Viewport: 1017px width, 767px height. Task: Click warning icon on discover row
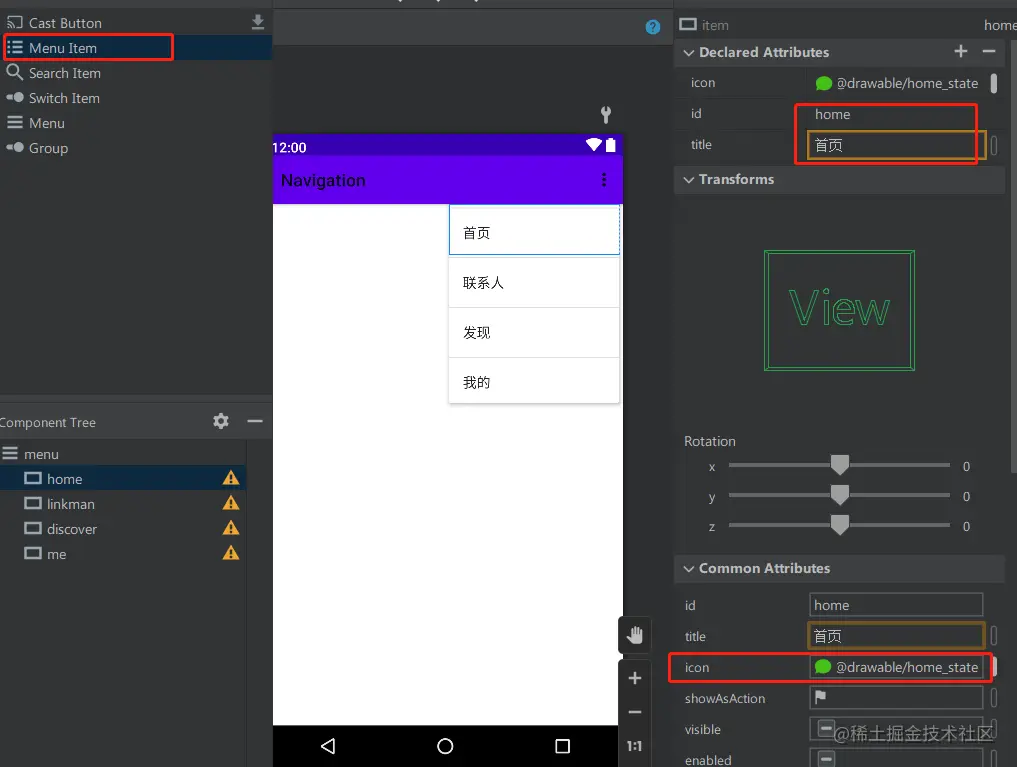(231, 528)
